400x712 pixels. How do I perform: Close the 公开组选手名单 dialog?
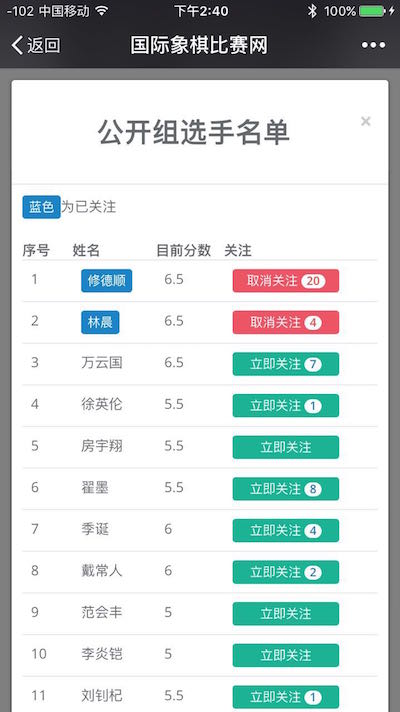[365, 121]
